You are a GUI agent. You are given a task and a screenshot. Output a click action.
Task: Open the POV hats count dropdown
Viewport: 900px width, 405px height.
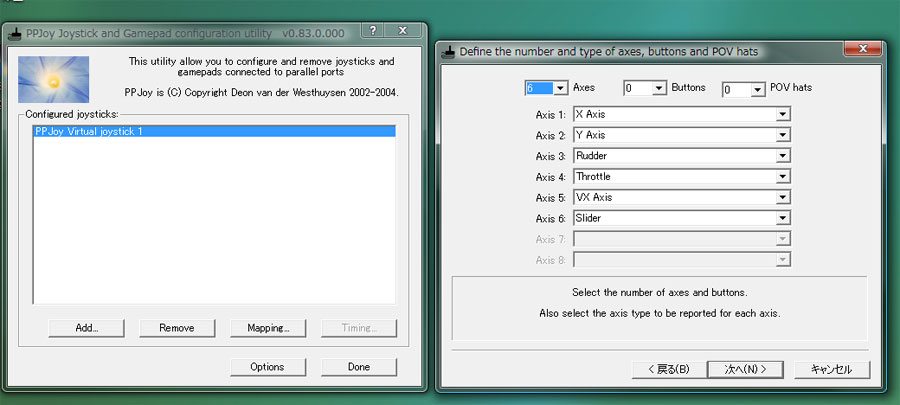757,89
